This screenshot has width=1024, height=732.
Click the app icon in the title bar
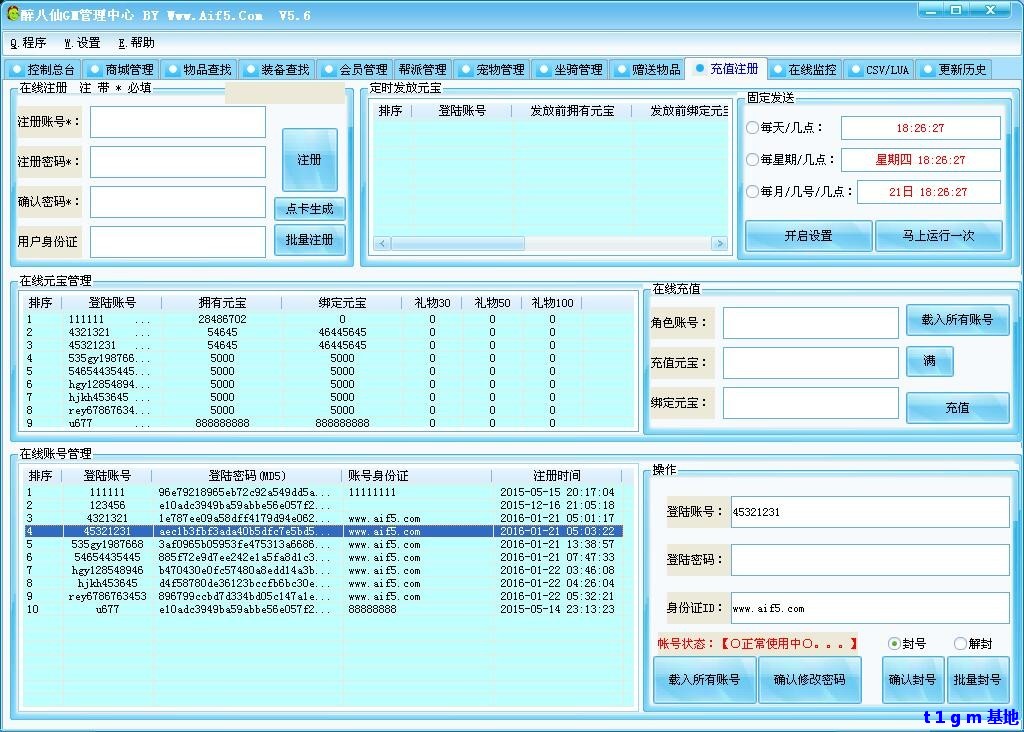point(13,14)
